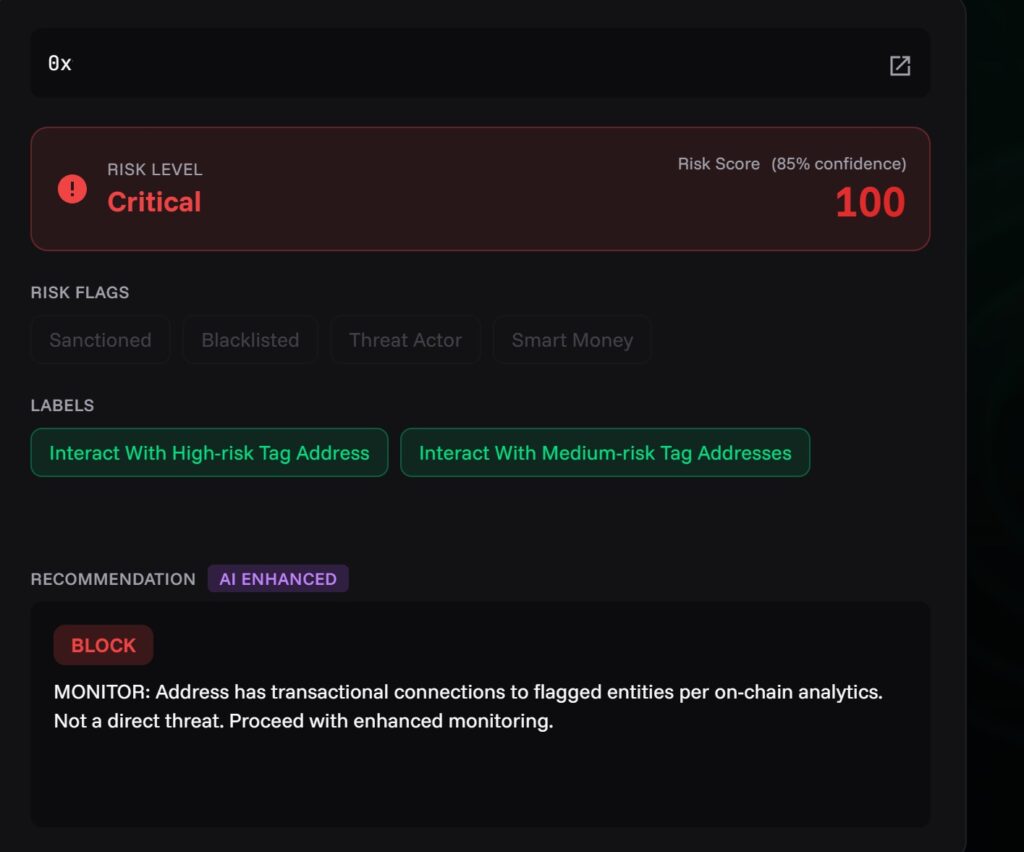1024x852 pixels.
Task: Click the AI ENHANCED badge
Action: click(278, 579)
